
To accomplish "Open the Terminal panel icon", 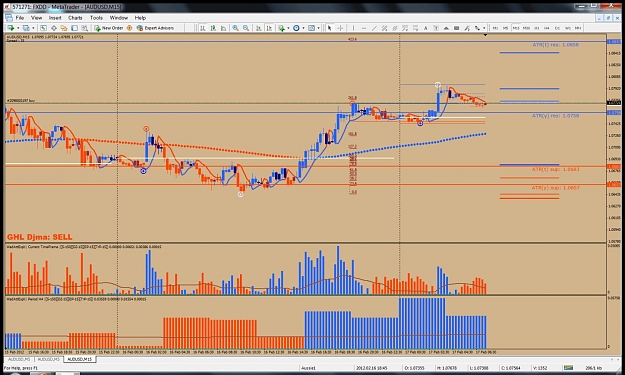I will tap(75, 28).
